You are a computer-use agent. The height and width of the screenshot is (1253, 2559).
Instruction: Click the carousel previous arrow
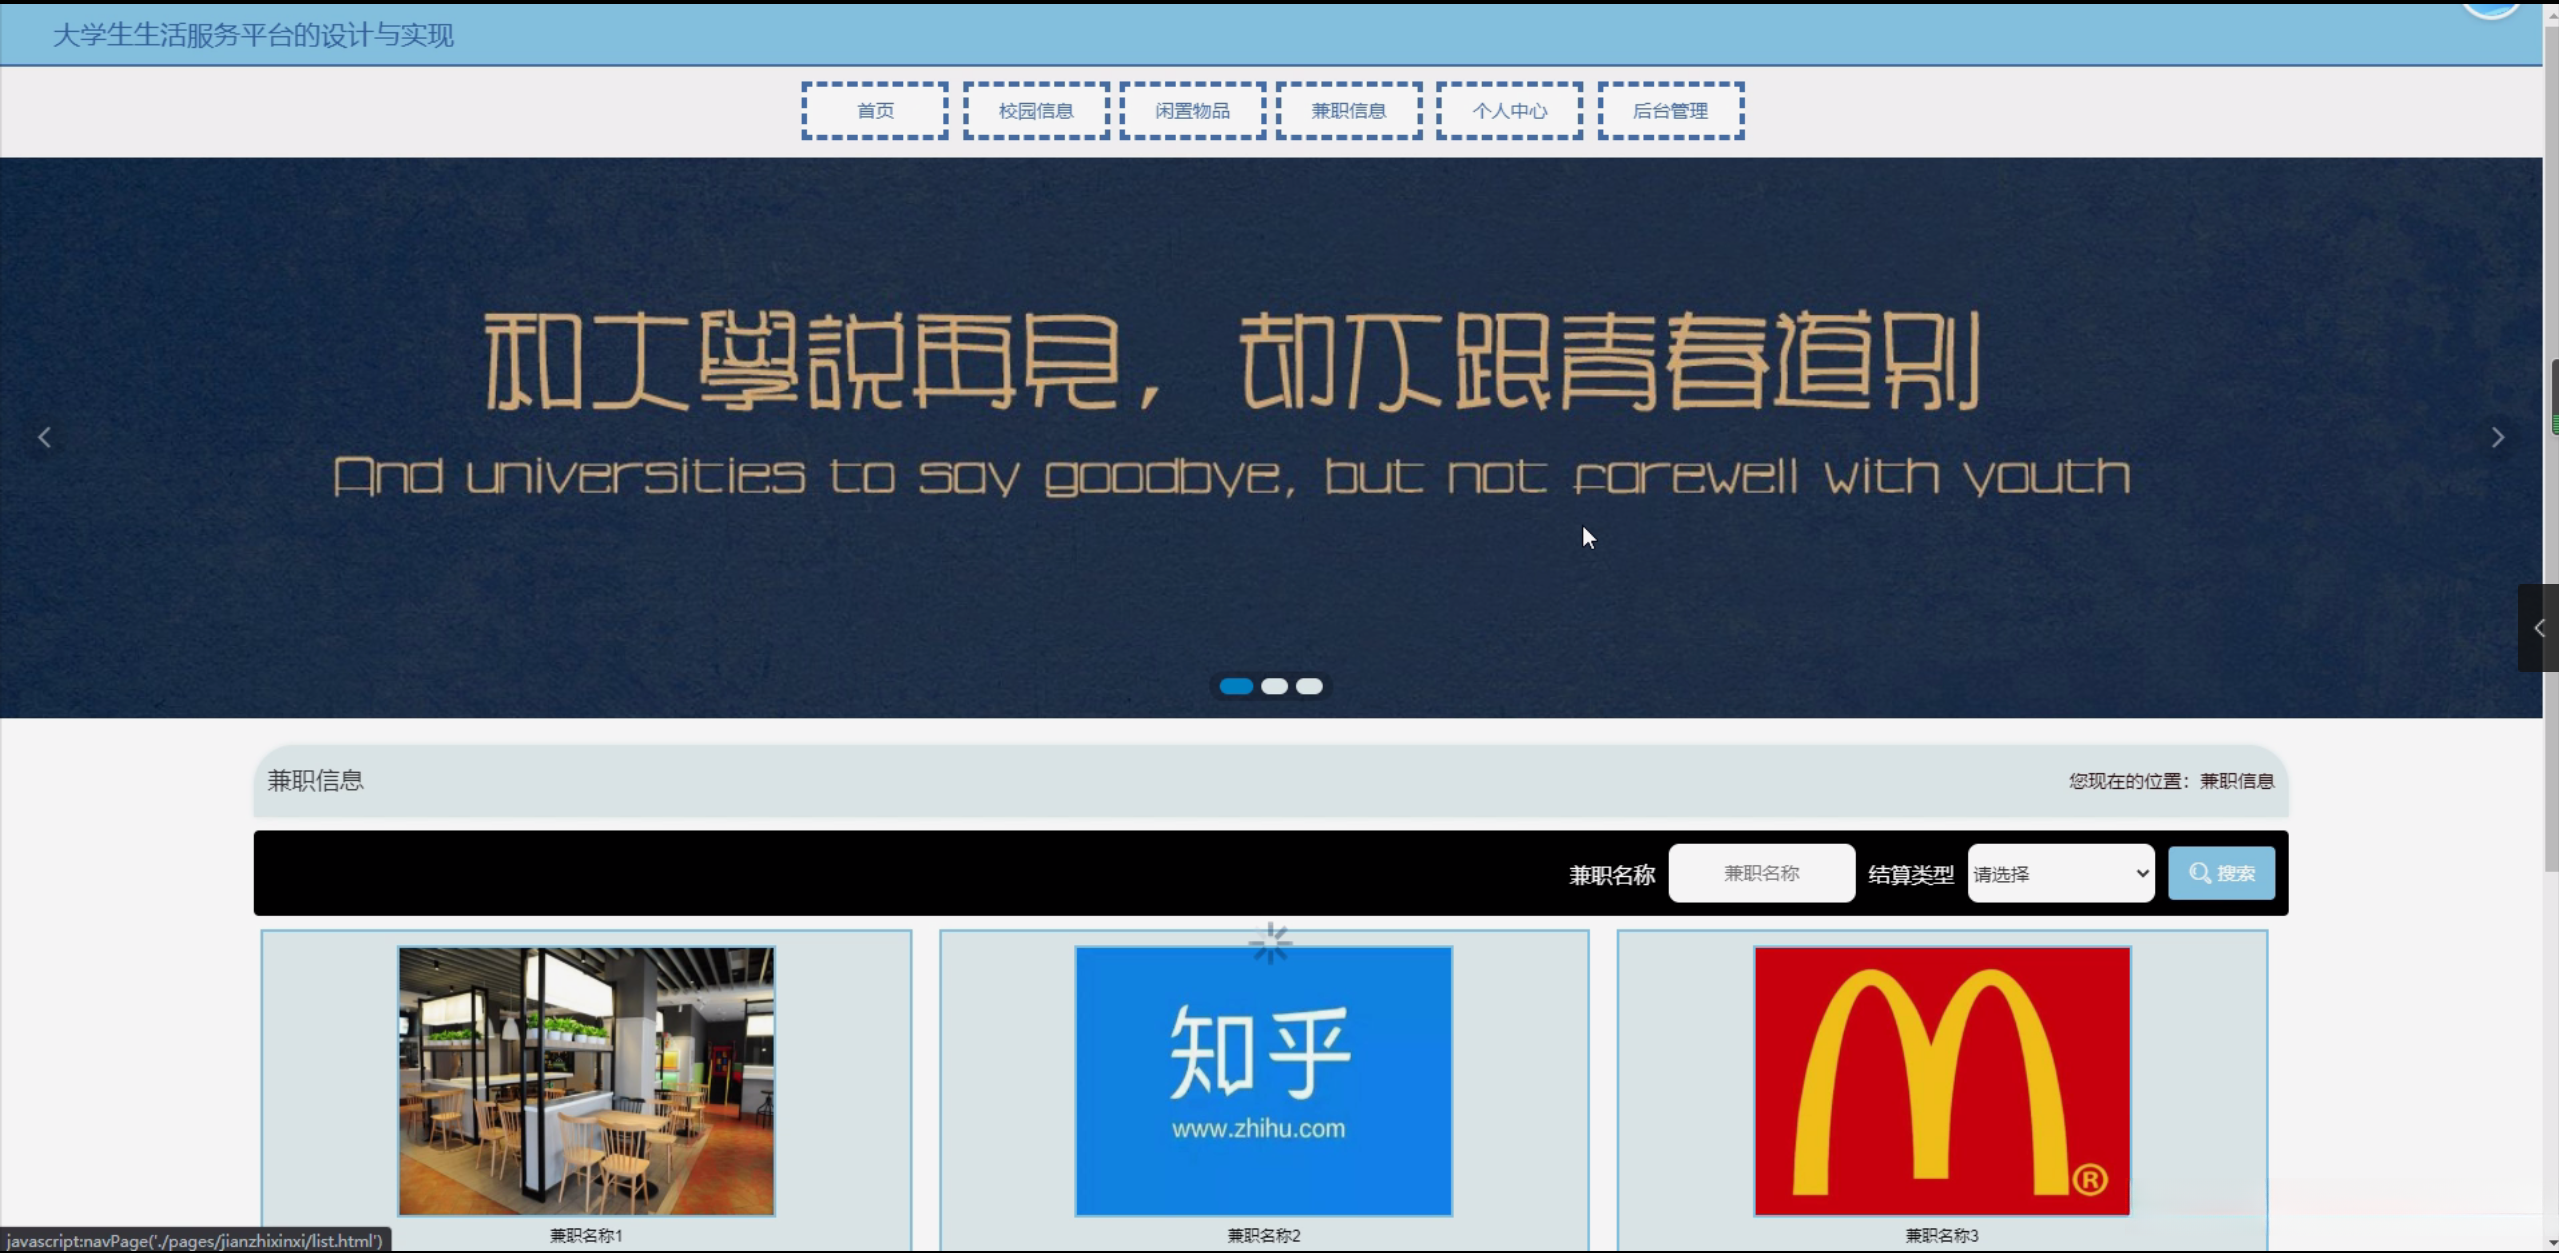(x=44, y=437)
